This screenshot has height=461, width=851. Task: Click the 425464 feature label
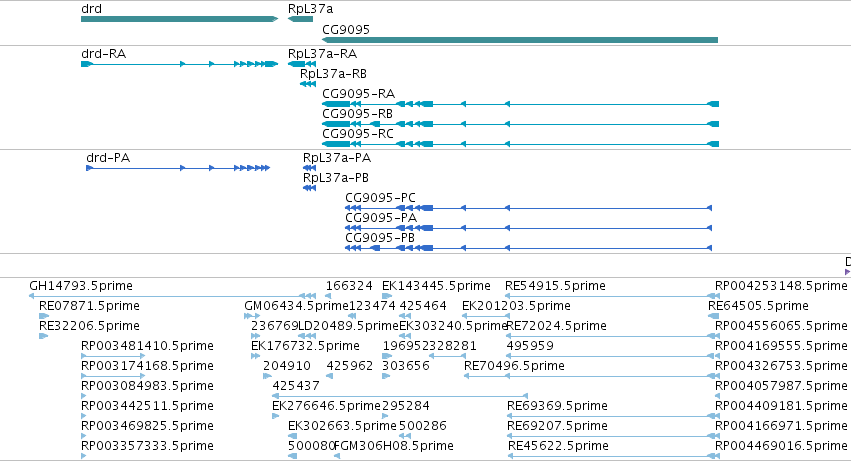[x=423, y=306]
